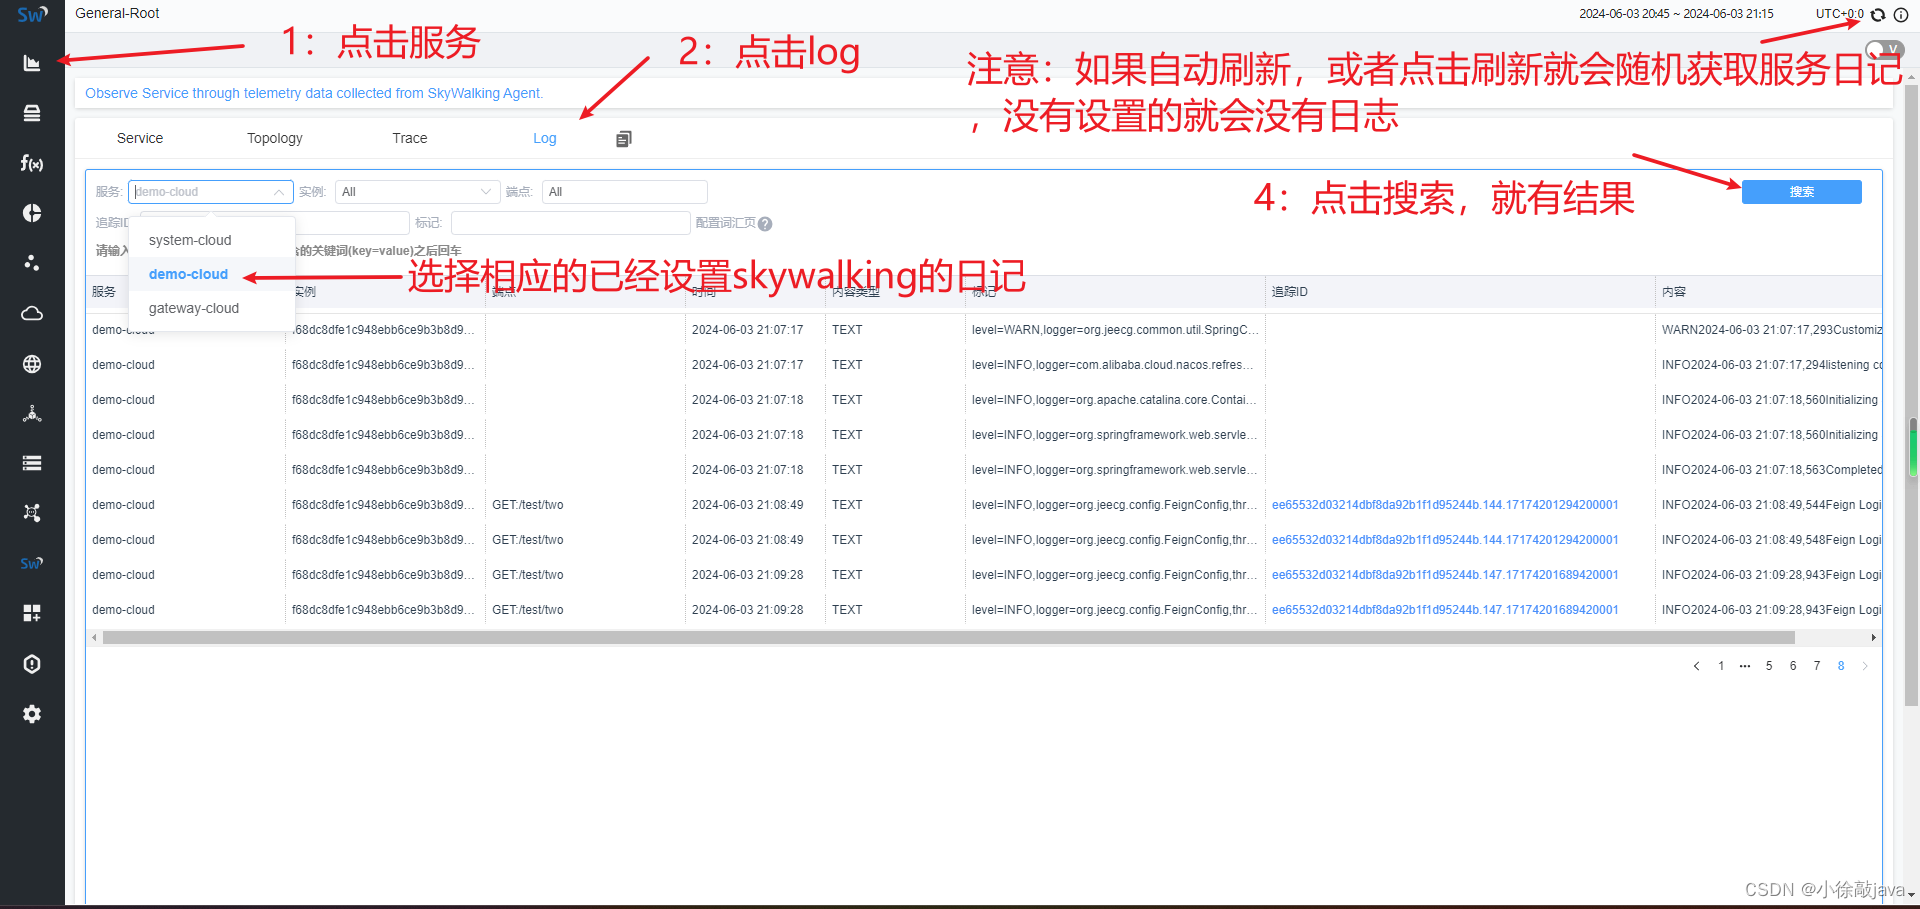
Task: Click the 端点 endpoint All field
Action: [625, 192]
